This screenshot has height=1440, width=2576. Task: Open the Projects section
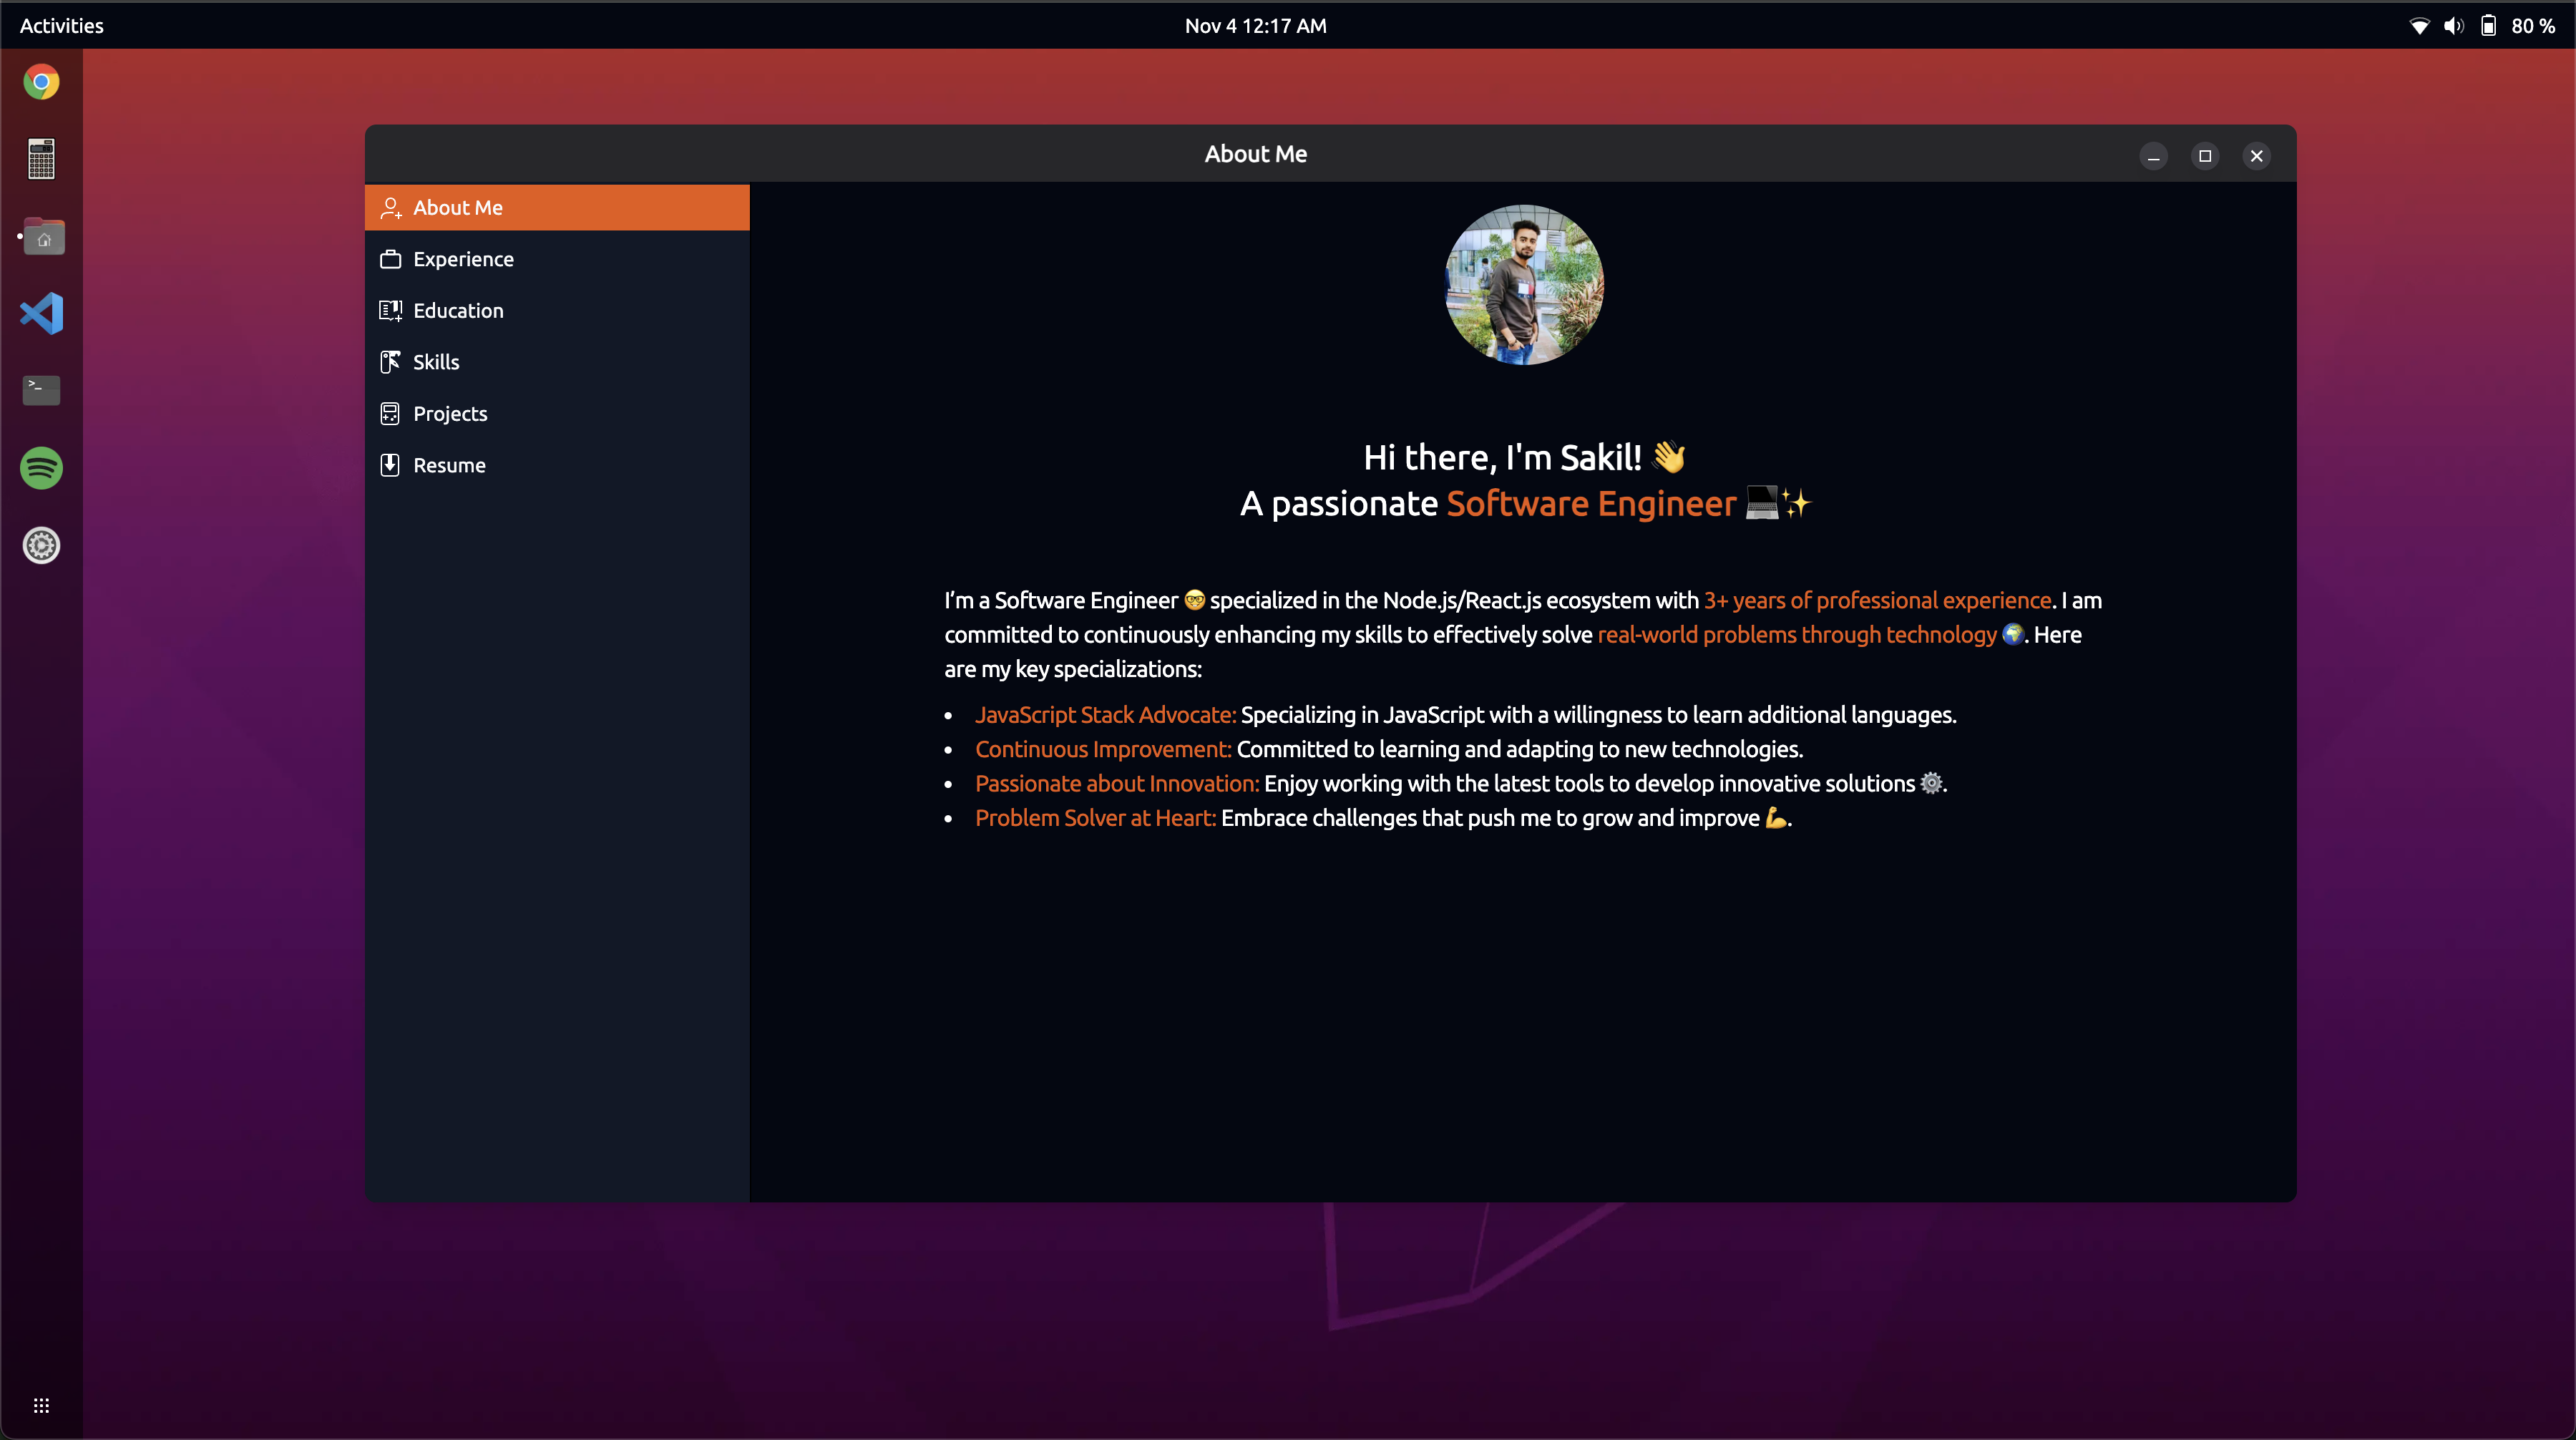click(557, 414)
